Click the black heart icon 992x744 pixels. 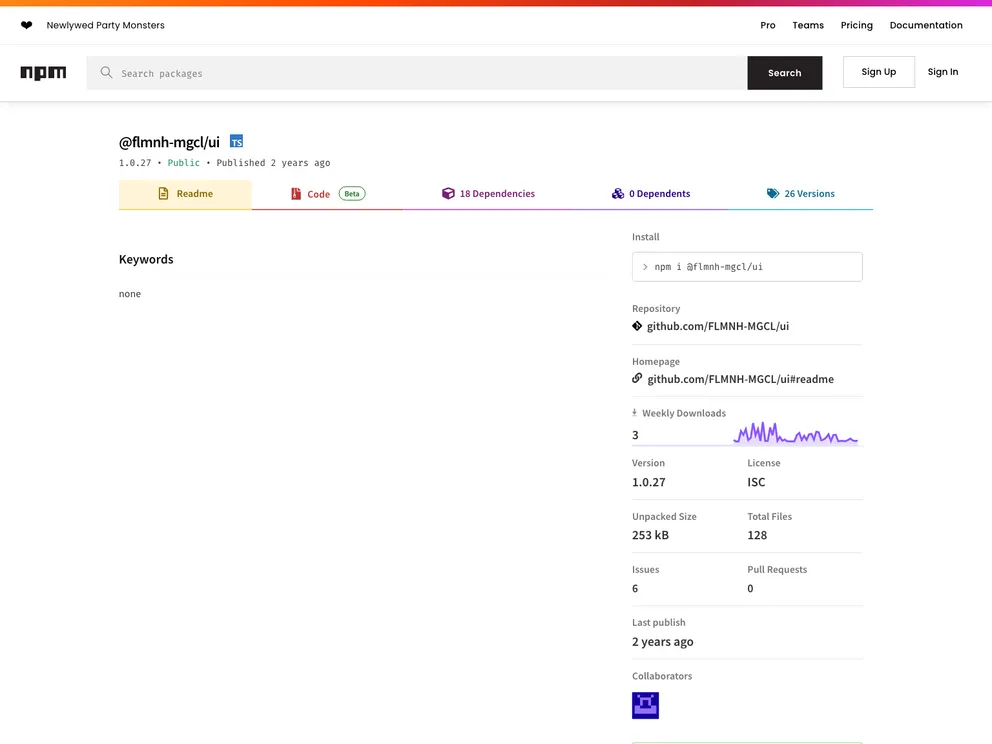tap(26, 25)
